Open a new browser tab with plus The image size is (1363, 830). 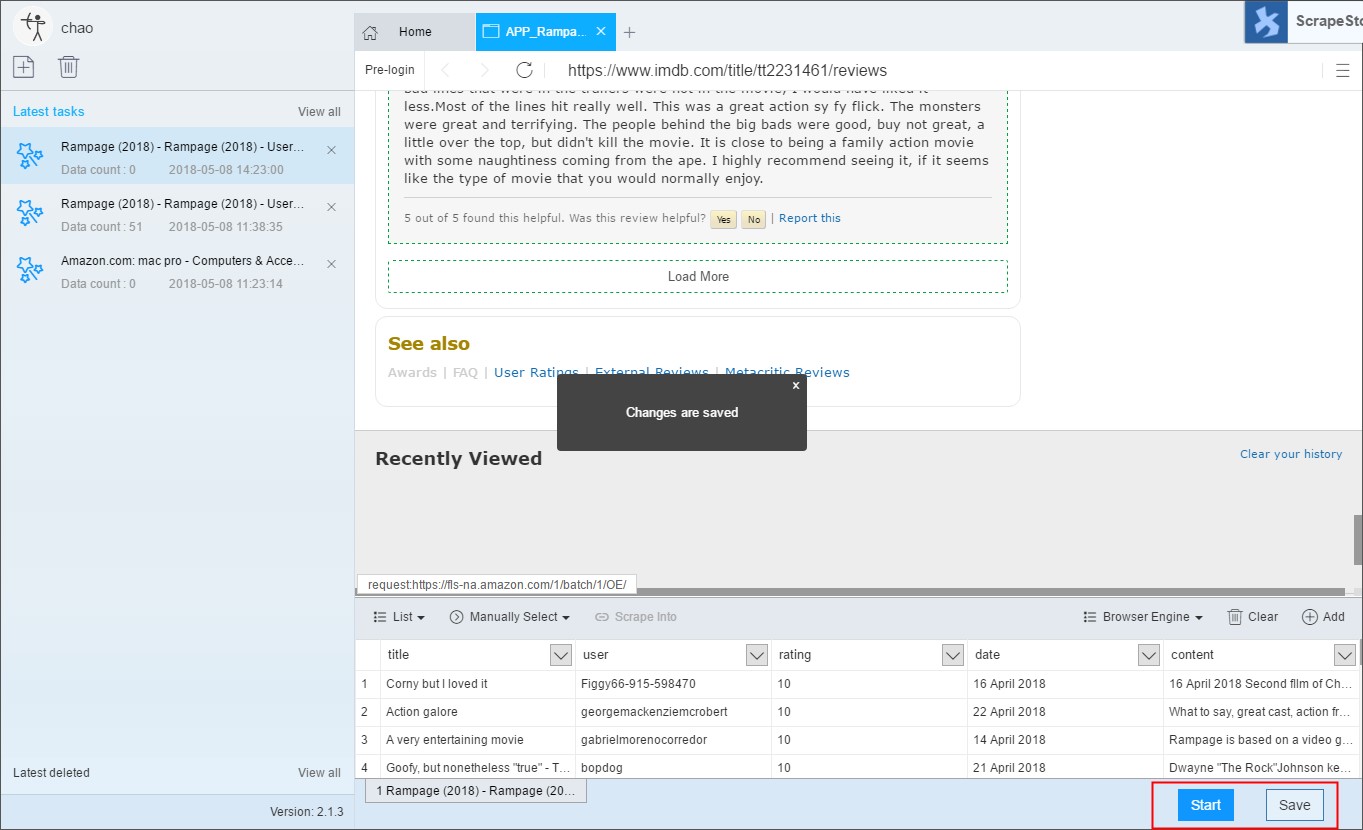629,32
